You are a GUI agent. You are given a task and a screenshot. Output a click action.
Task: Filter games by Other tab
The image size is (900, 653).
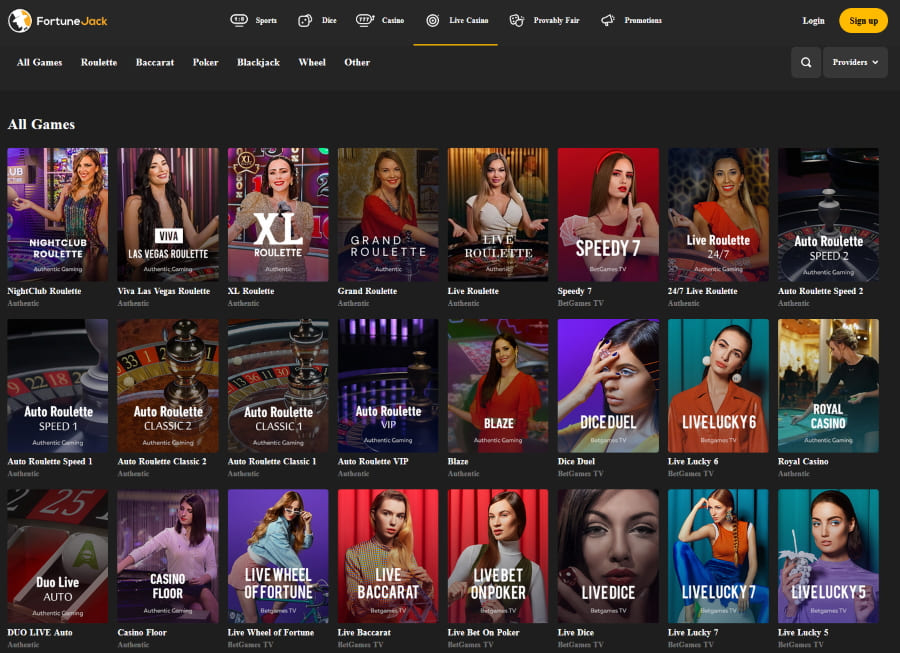point(357,62)
